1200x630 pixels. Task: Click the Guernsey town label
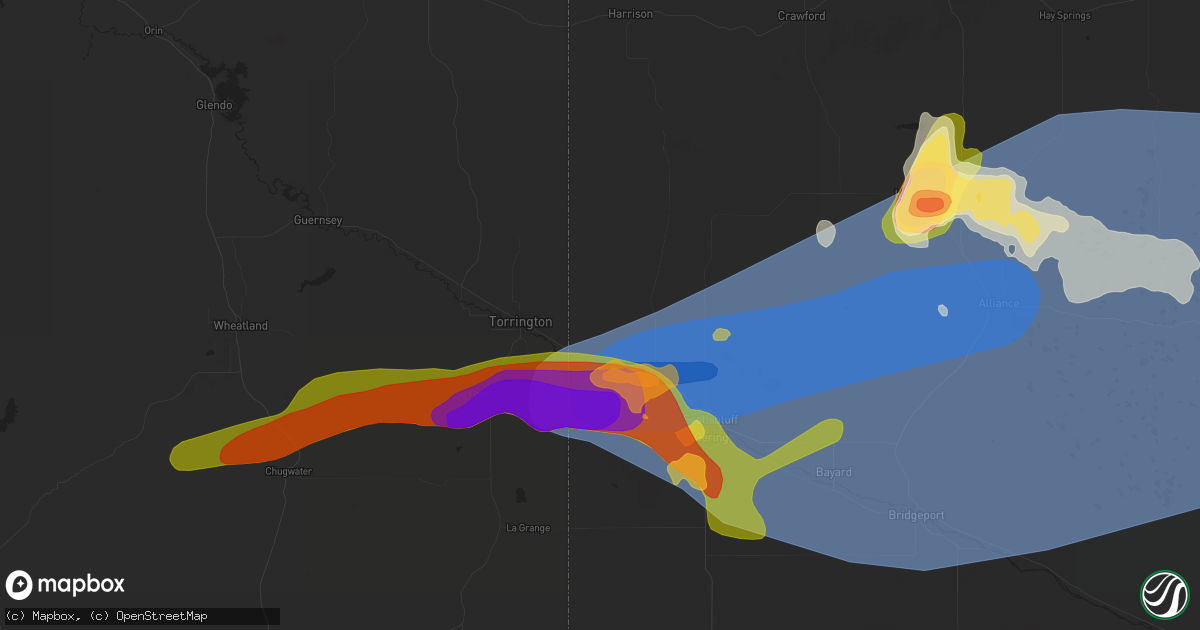(318, 220)
